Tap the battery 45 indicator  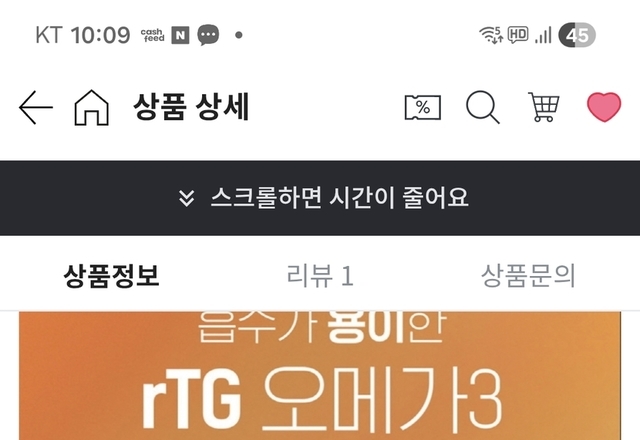(577, 35)
